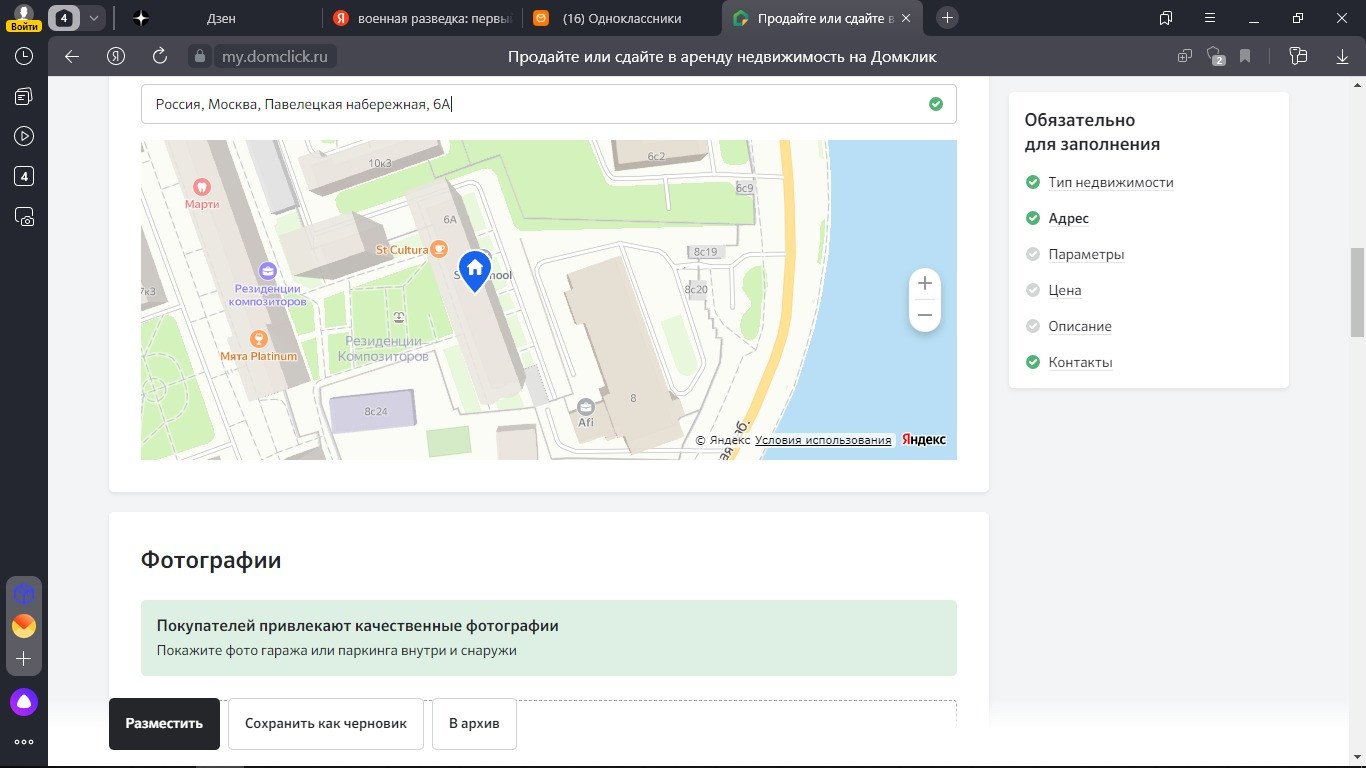Open the downloads panel
Screen dimensions: 1366x768
pos(1342,56)
